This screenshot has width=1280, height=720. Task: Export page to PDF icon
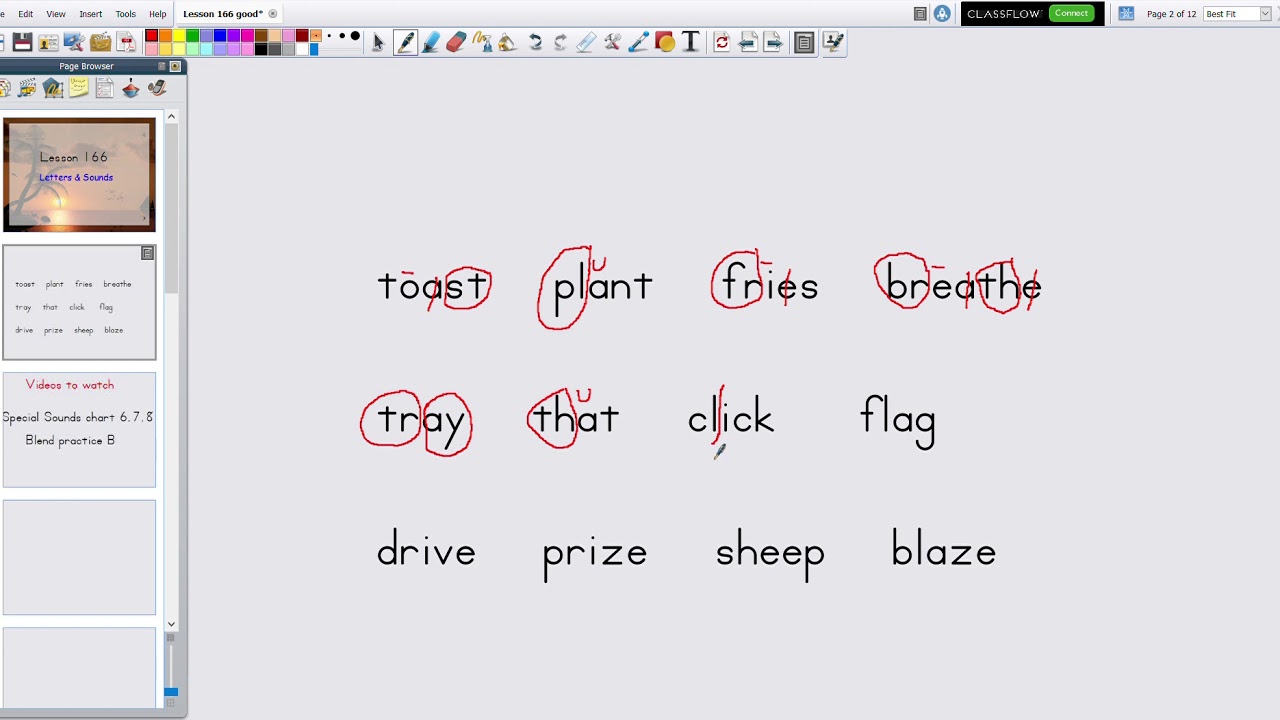(x=126, y=42)
